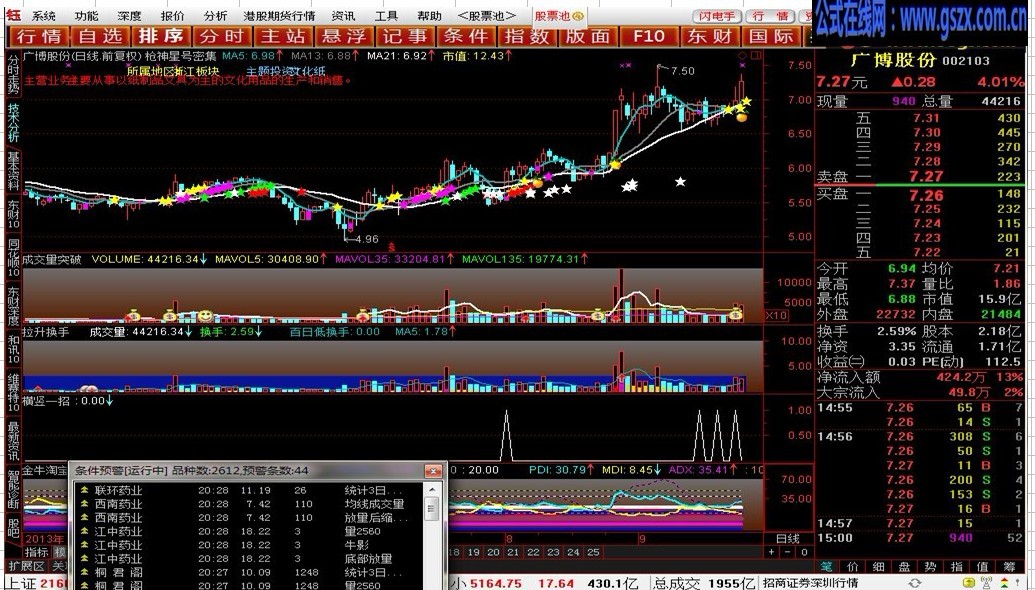Select the 江中药业 牛影 alert row
The image size is (1035, 590).
(247, 545)
